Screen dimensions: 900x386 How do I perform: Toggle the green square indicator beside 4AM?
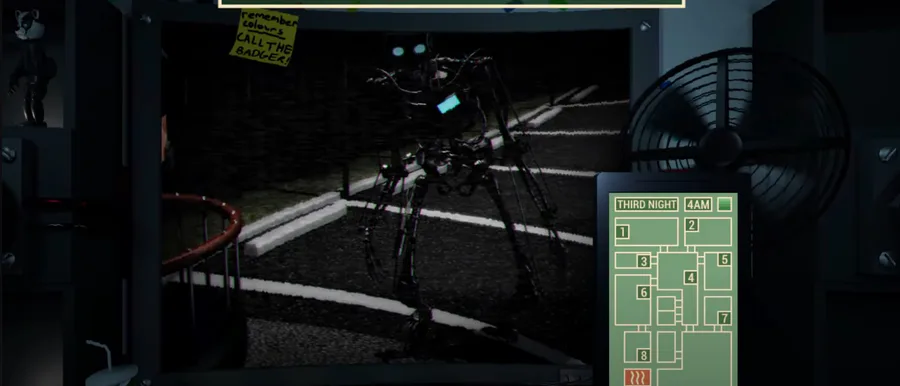click(x=725, y=204)
